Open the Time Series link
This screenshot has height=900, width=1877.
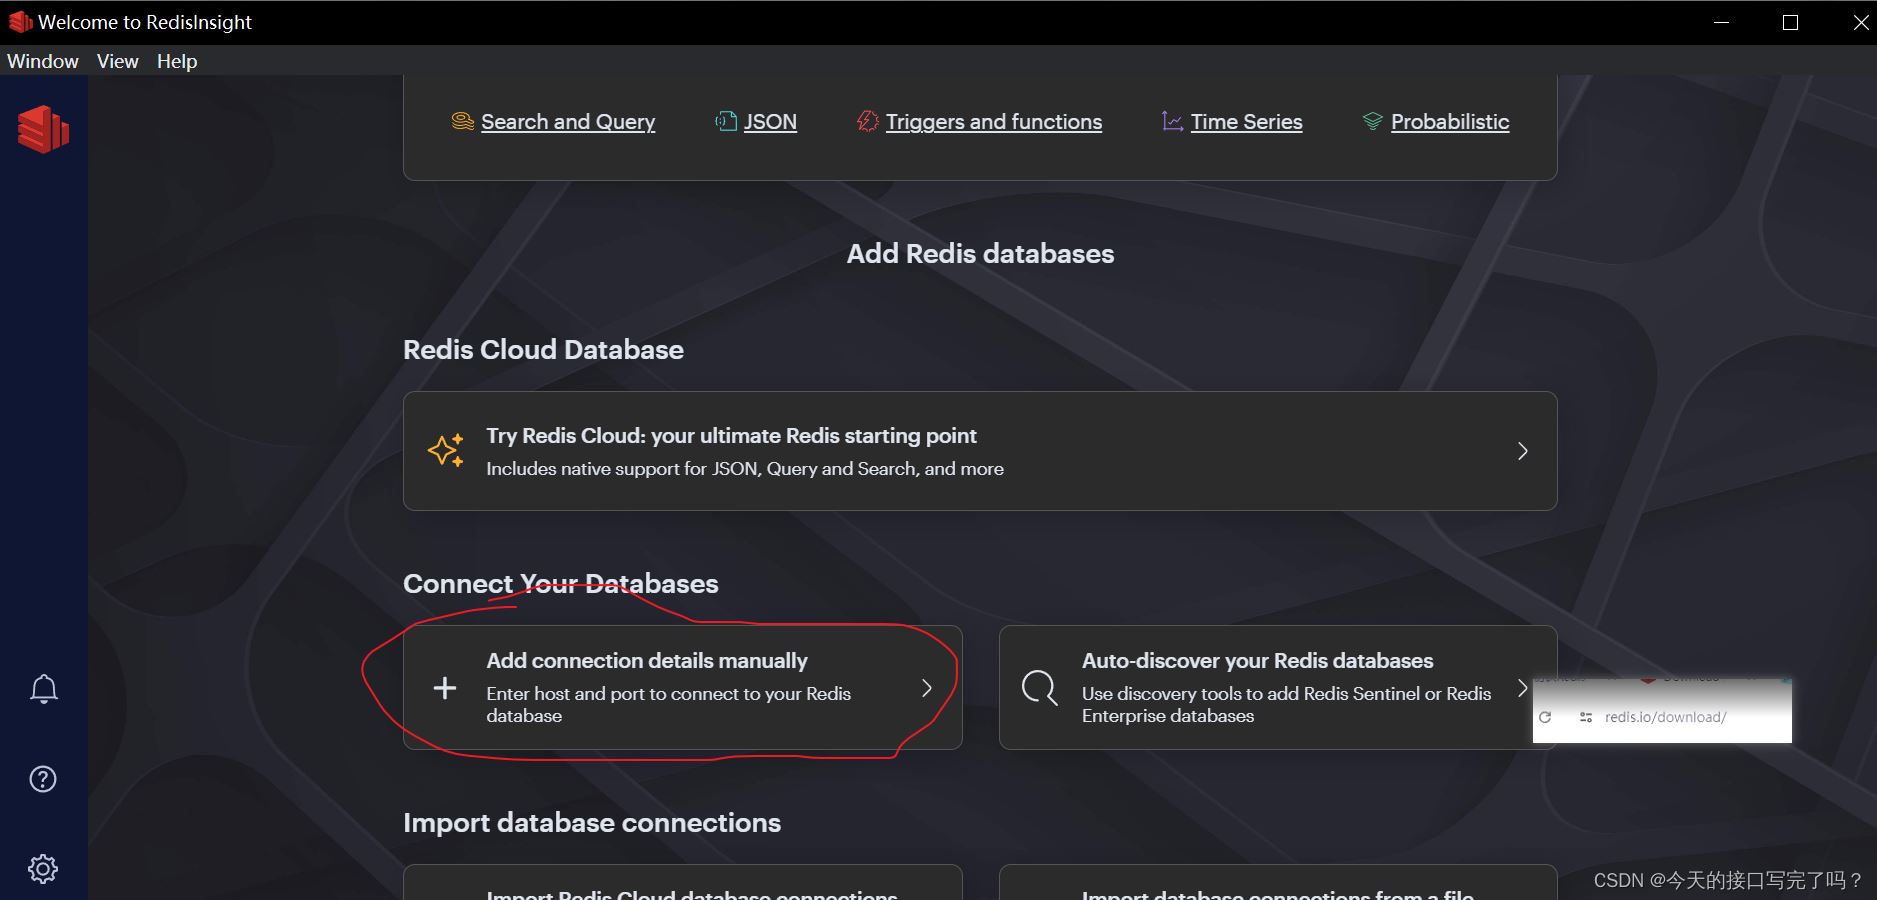coord(1247,122)
